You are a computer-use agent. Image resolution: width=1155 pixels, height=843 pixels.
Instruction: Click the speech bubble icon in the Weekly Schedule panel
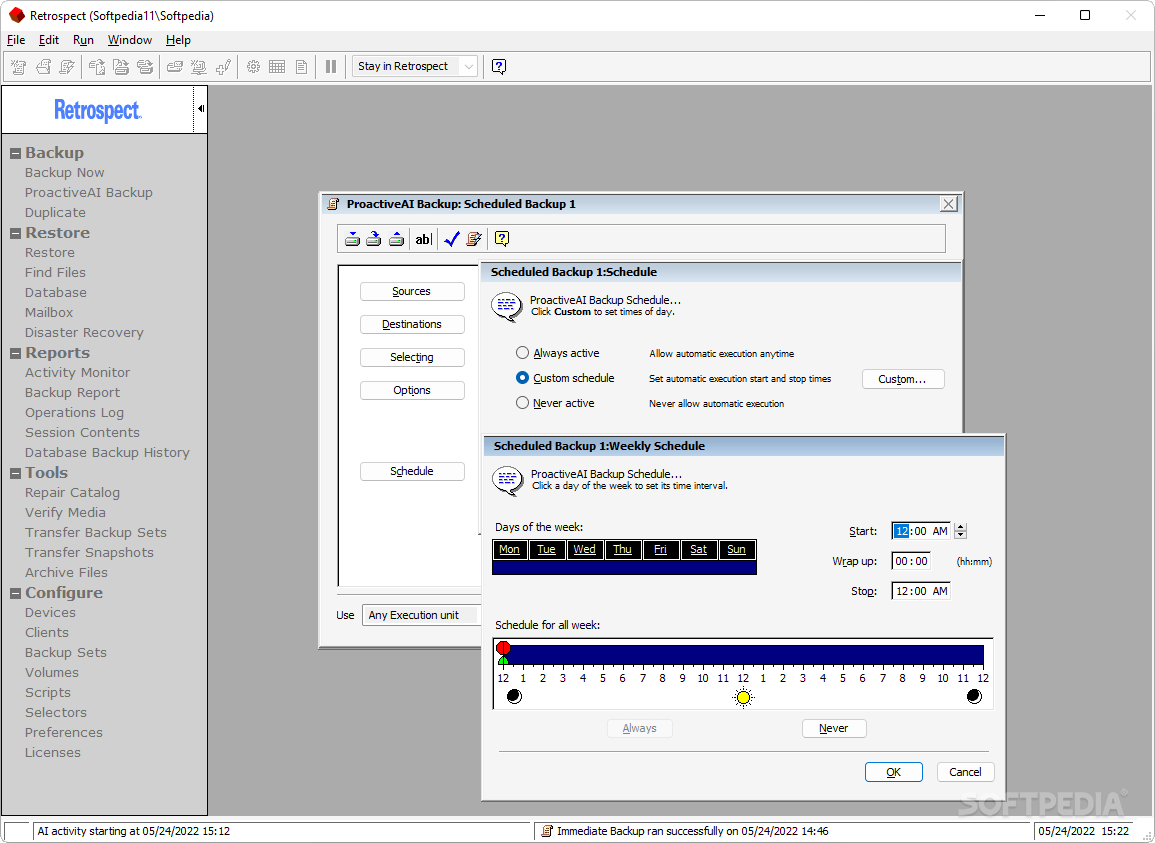(507, 481)
